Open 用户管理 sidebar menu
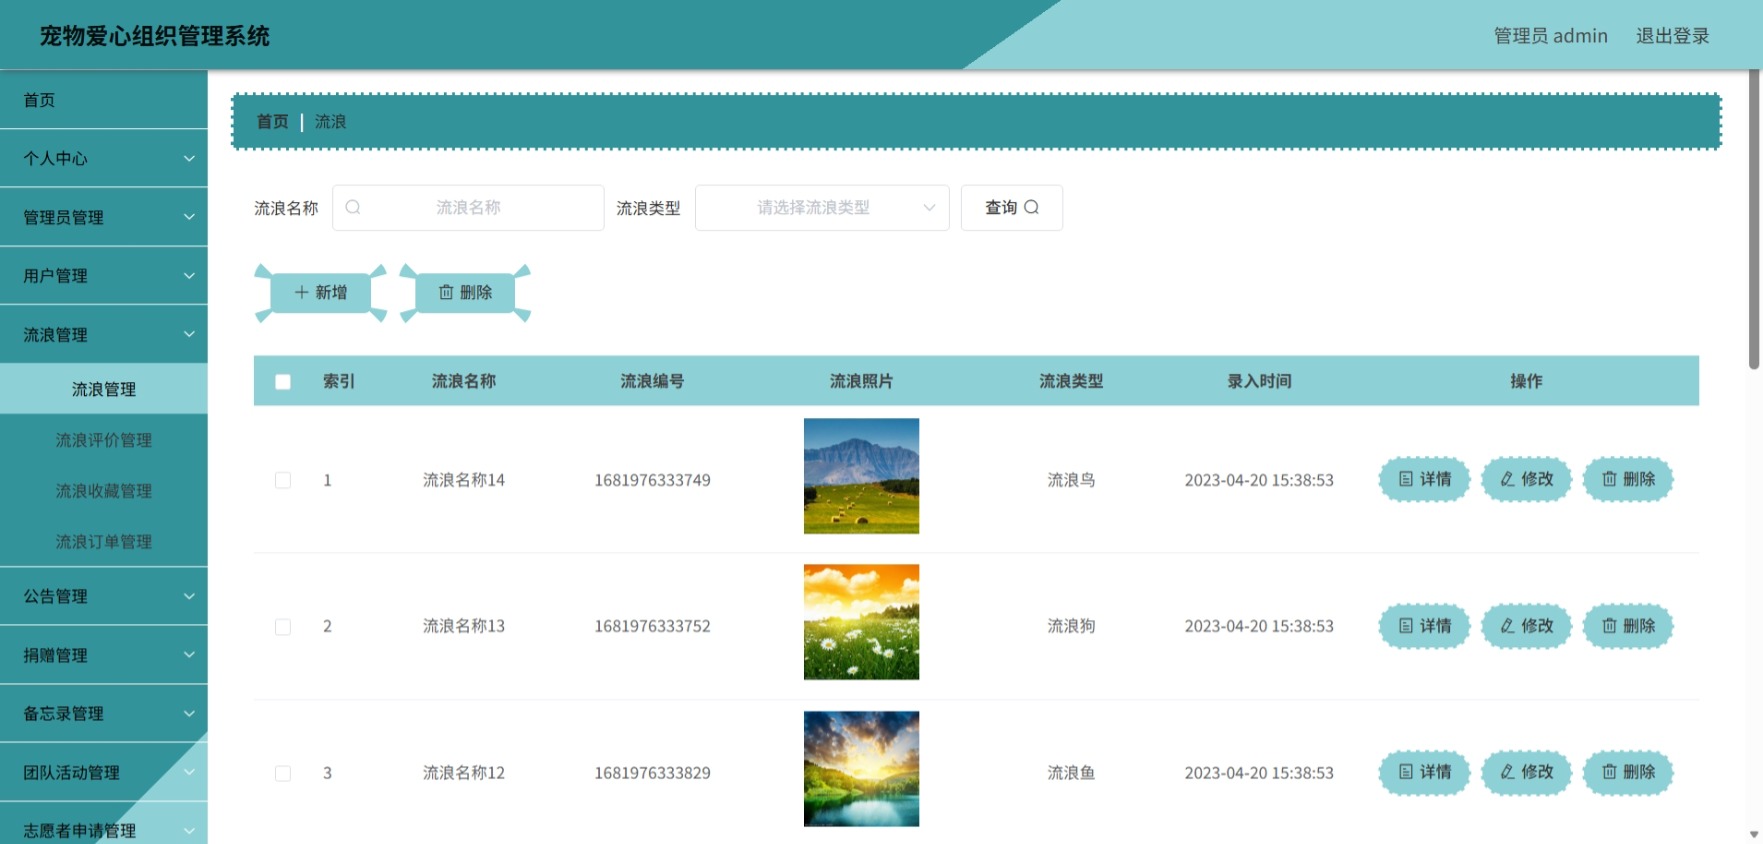The width and height of the screenshot is (1763, 844). click(x=104, y=275)
